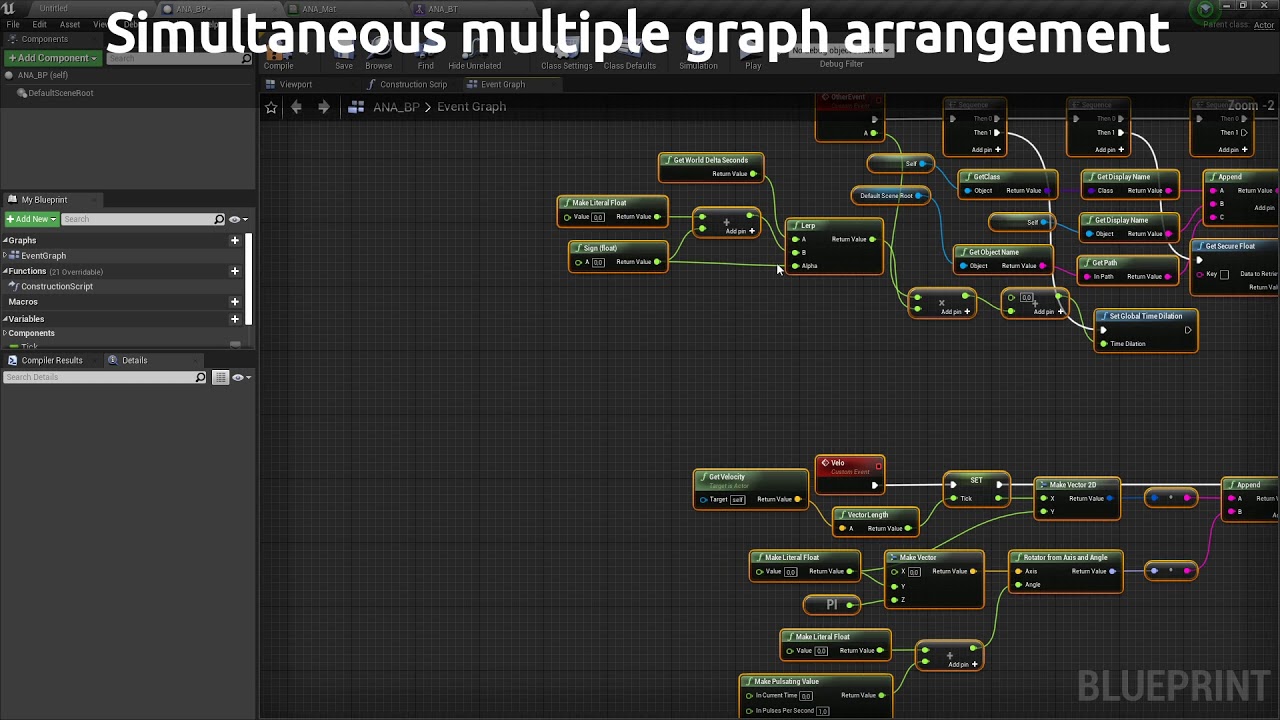1280x720 pixels.
Task: Click the graph icon before ANA_BP breadcrumb
Action: tap(356, 107)
